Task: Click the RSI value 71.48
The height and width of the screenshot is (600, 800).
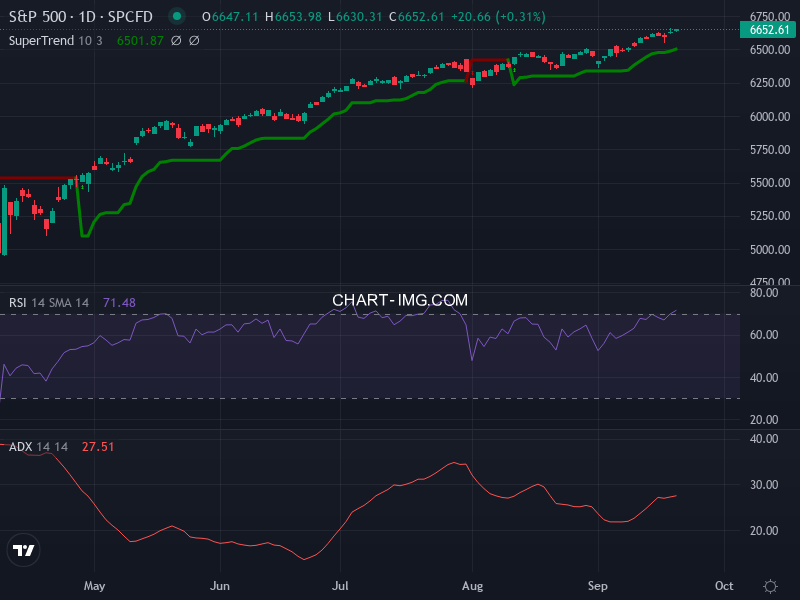Action: tap(119, 302)
